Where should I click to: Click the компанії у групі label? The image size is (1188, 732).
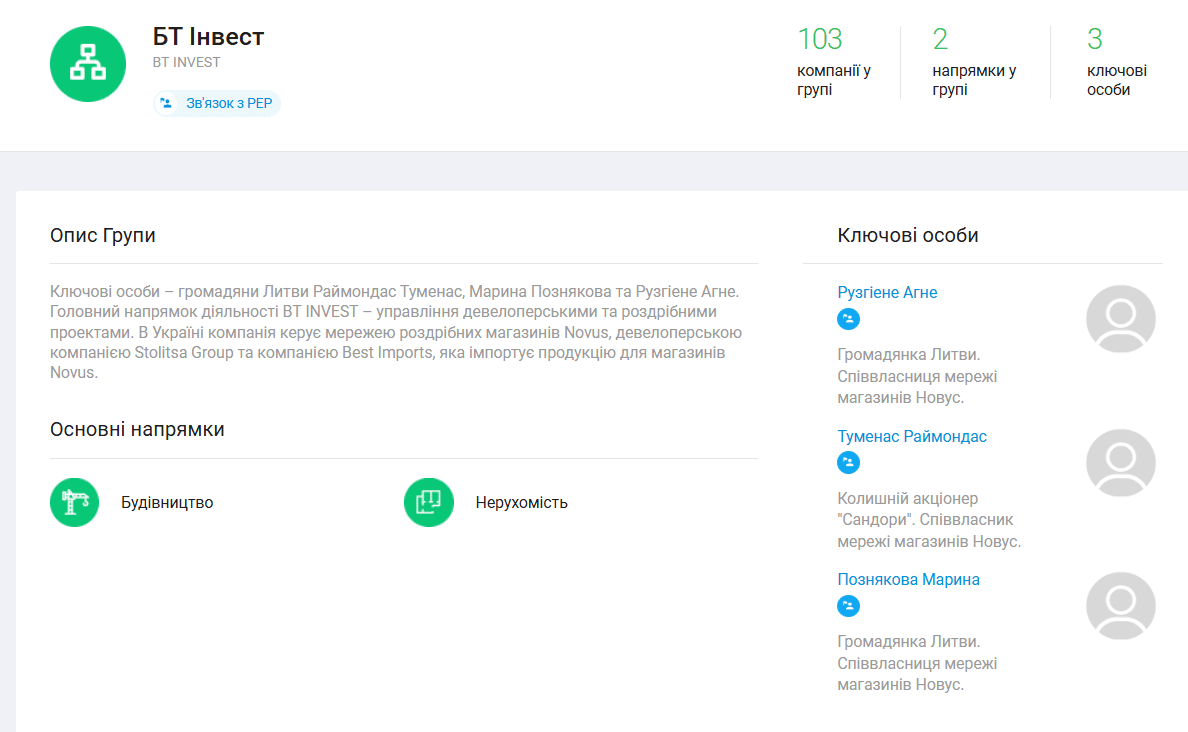coord(833,80)
